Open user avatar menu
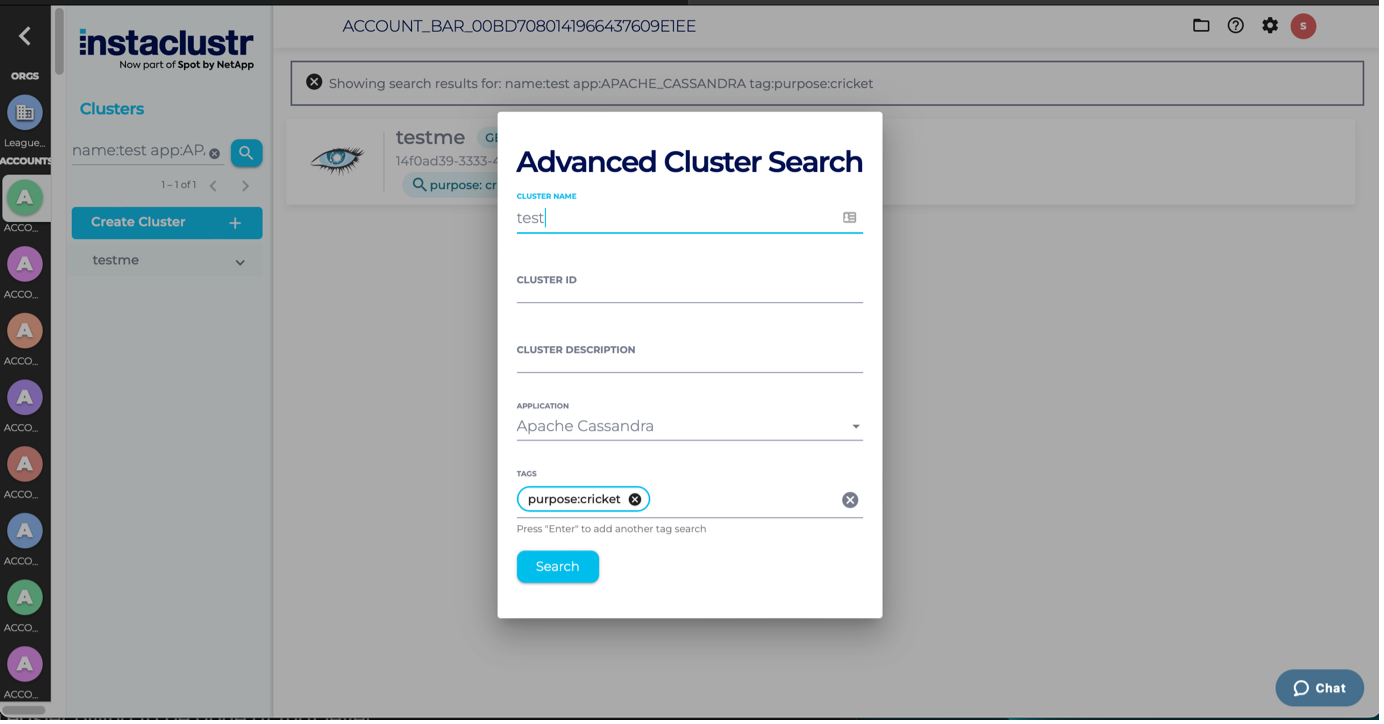This screenshot has width=1384, height=724. (x=1307, y=26)
